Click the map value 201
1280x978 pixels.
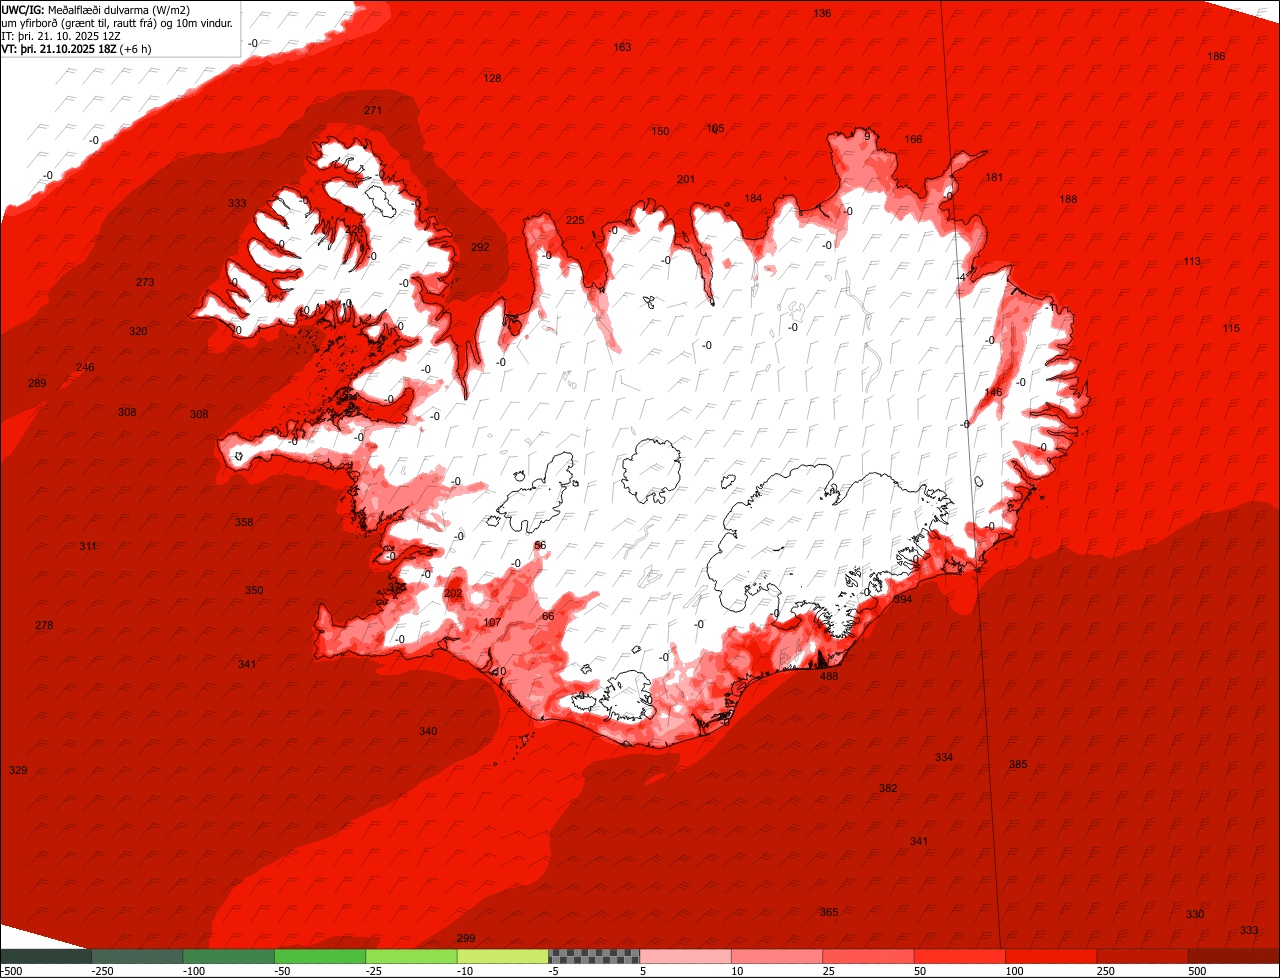685,179
